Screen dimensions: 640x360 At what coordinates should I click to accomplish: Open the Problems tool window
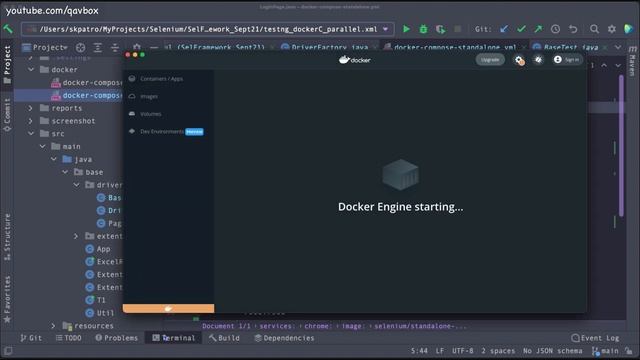tap(117, 338)
